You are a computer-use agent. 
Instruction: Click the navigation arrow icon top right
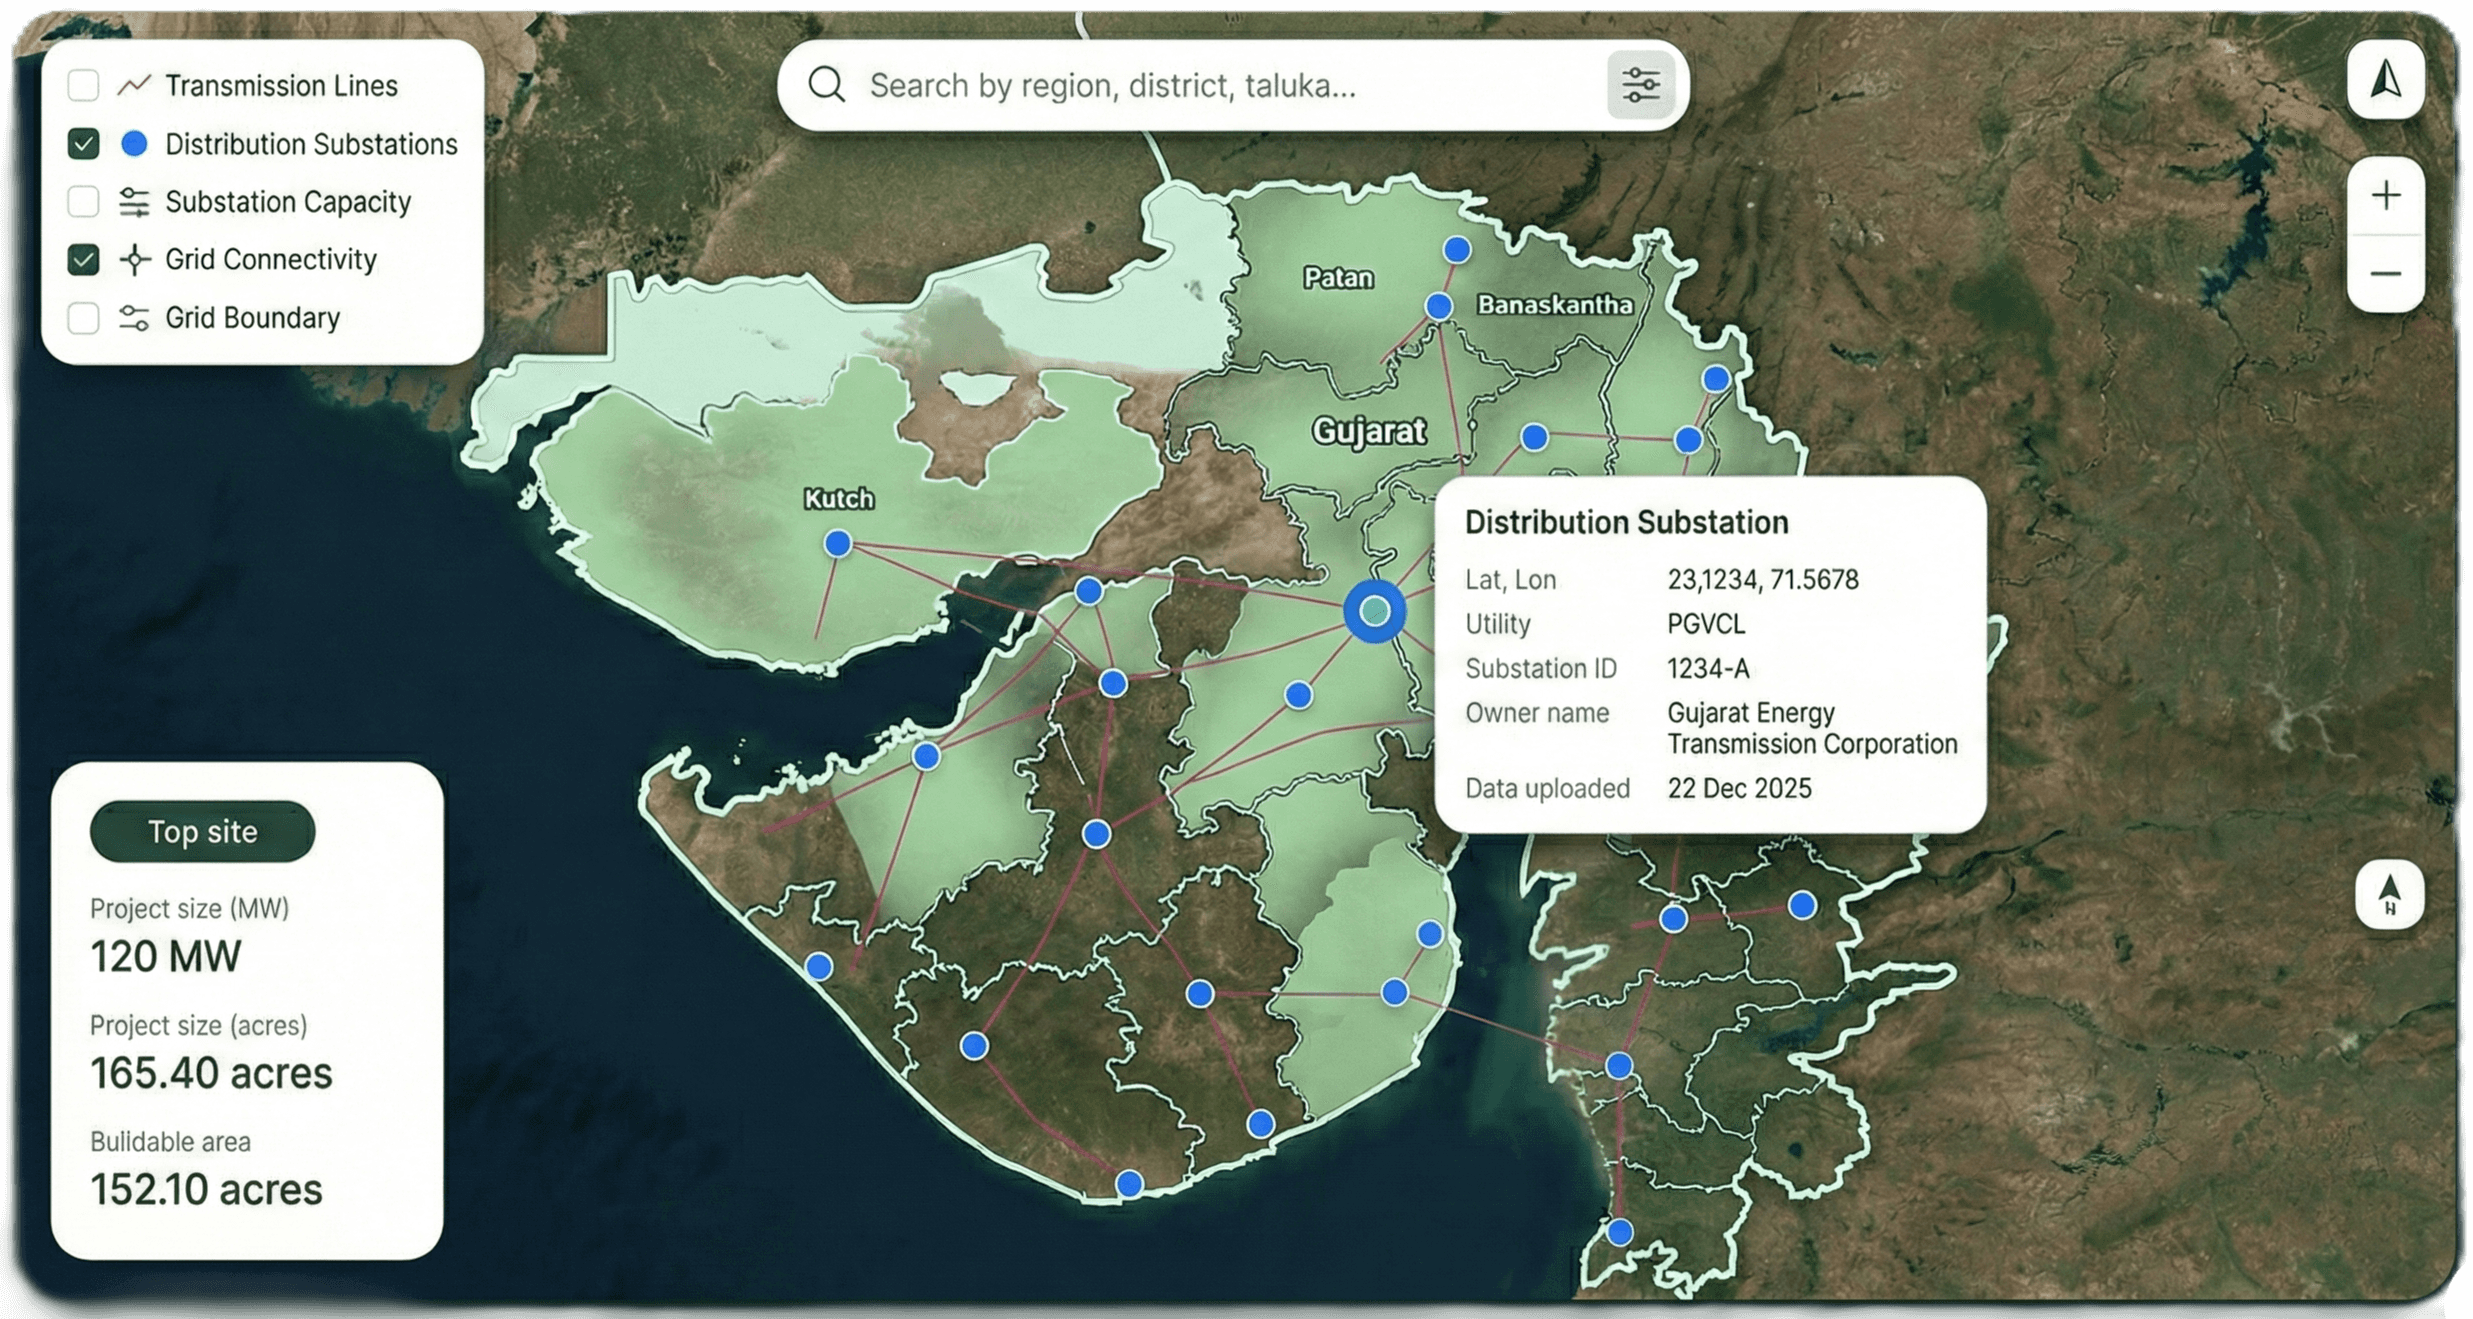coord(2386,80)
